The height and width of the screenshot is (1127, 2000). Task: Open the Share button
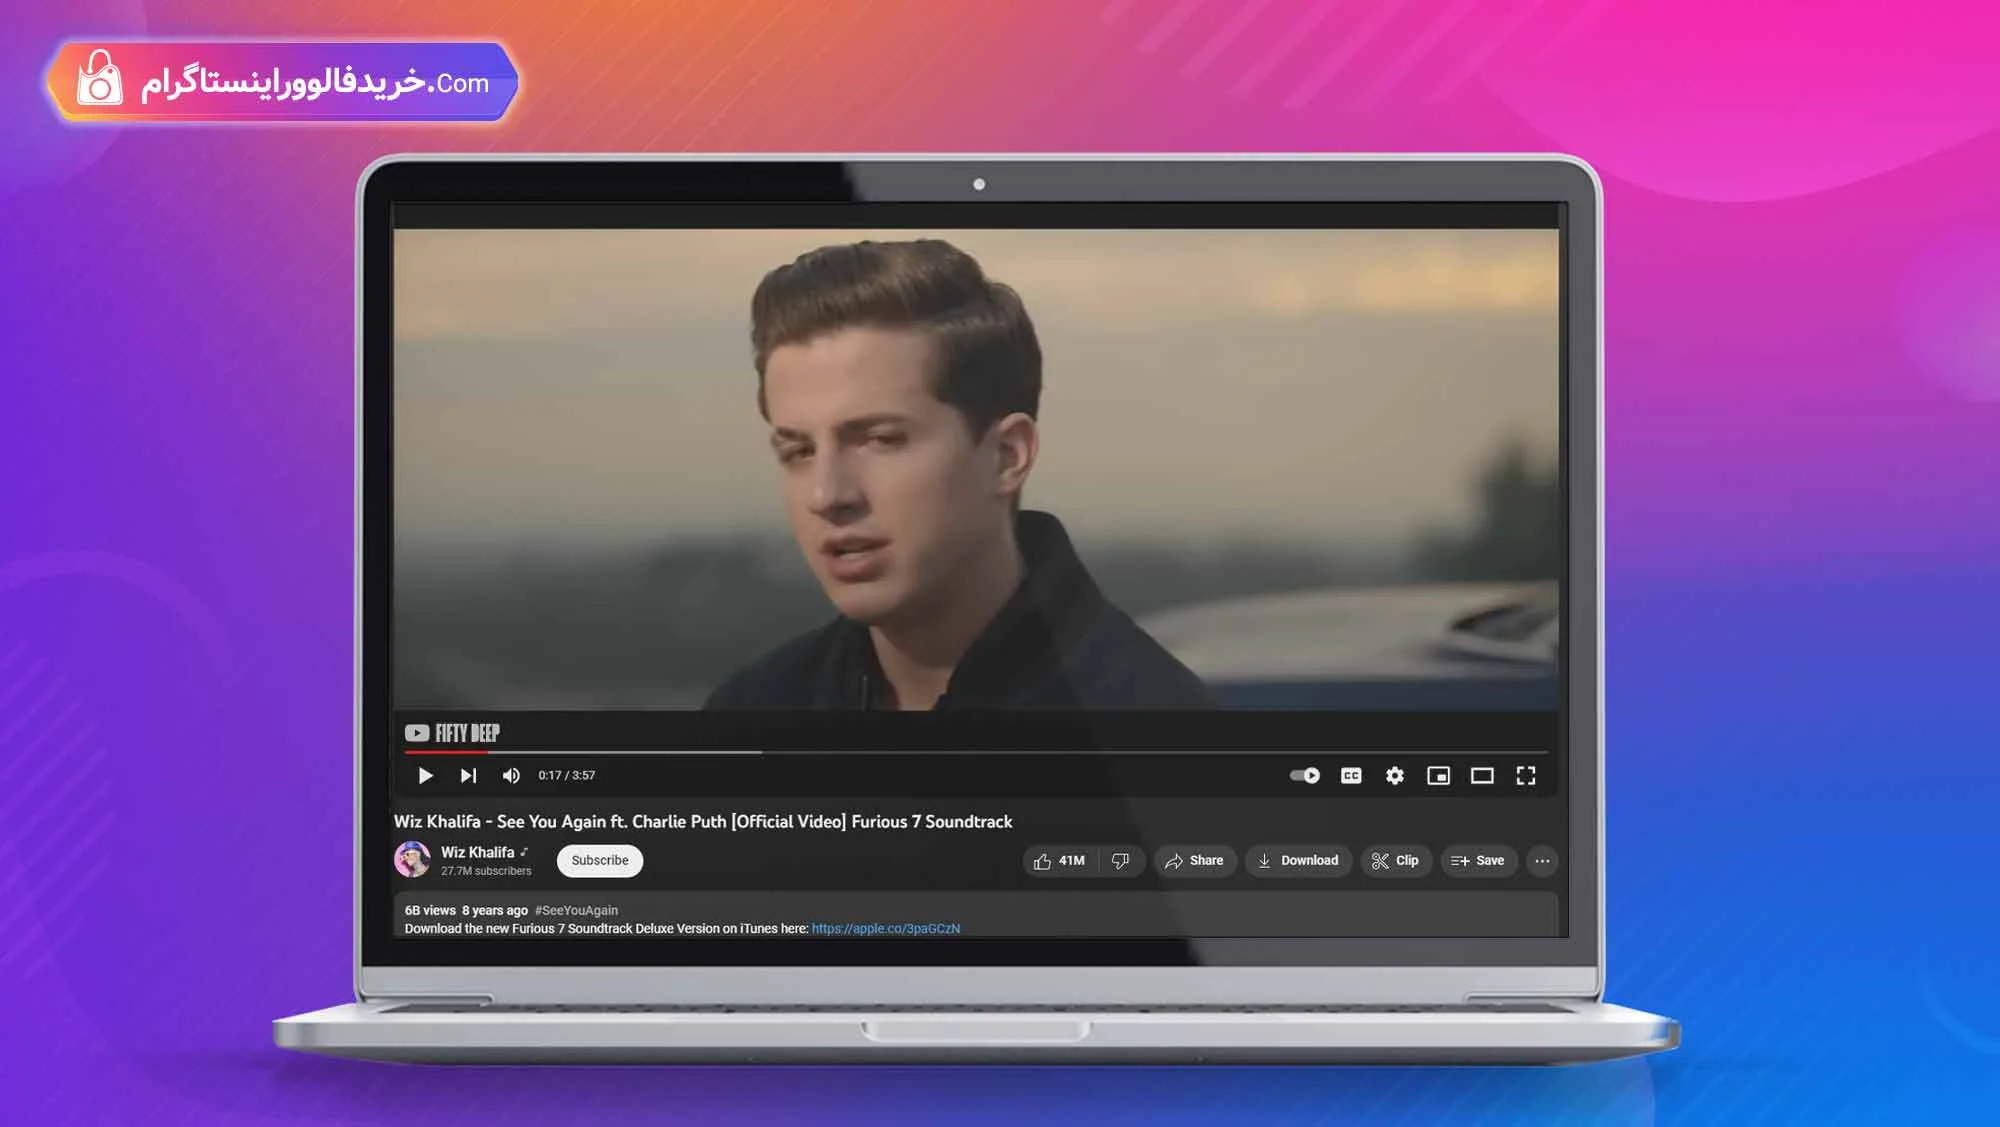pos(1194,861)
